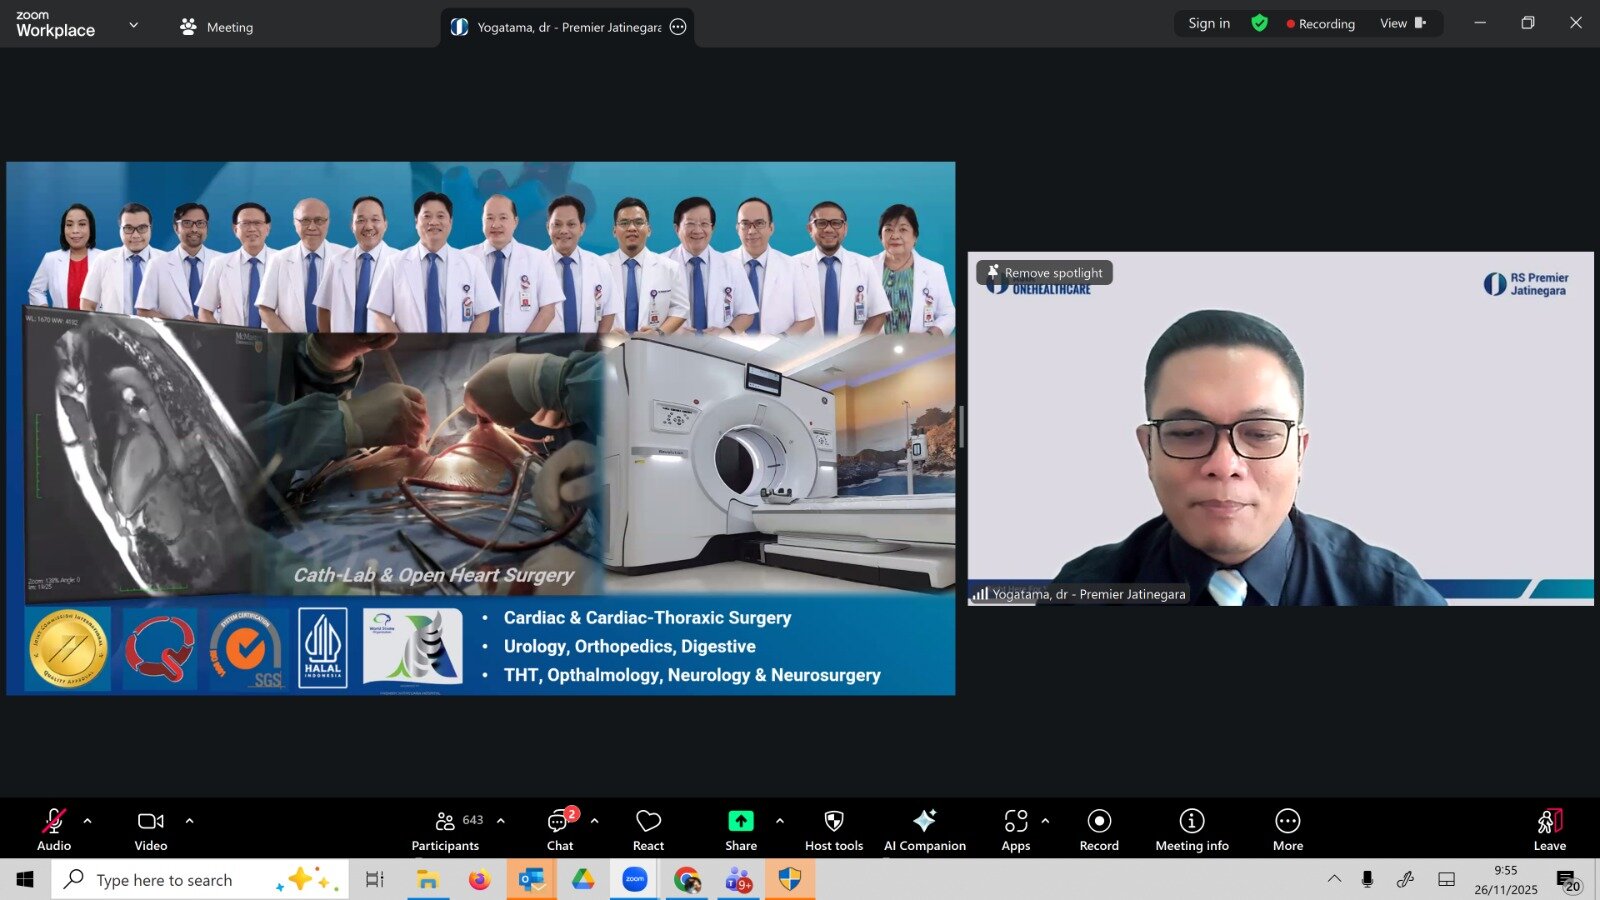The image size is (1600, 900).
Task: Open Zoom Workplace dropdown chevron
Action: [134, 25]
